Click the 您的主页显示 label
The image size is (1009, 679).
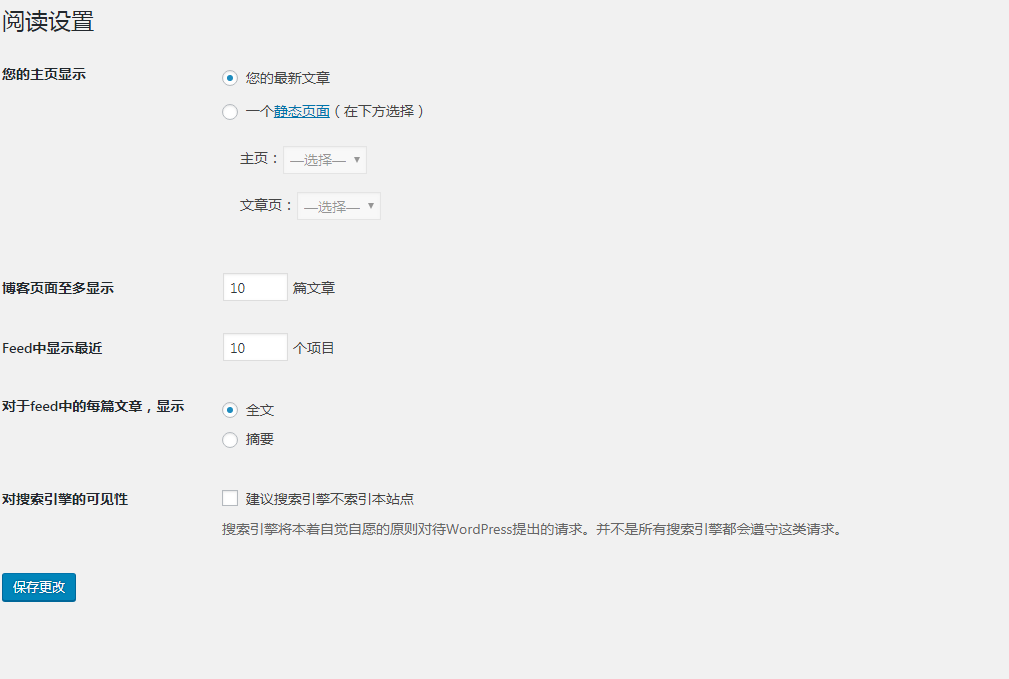(44, 75)
